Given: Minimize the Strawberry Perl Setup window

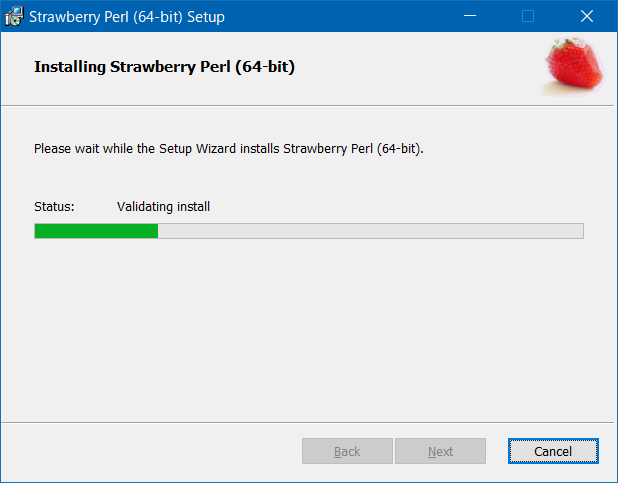Looking at the screenshot, I should click(x=470, y=16).
